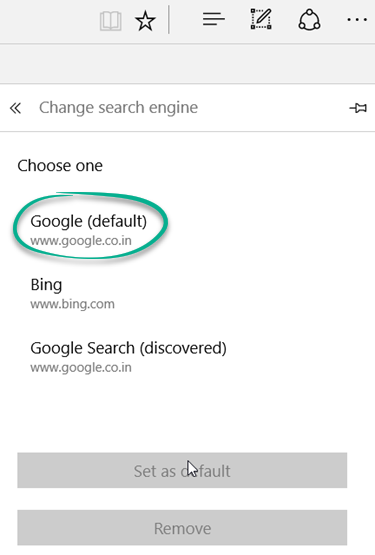Viewport: 375px width, 555px height.
Task: Click the divider next to favorites star
Action: [169, 20]
